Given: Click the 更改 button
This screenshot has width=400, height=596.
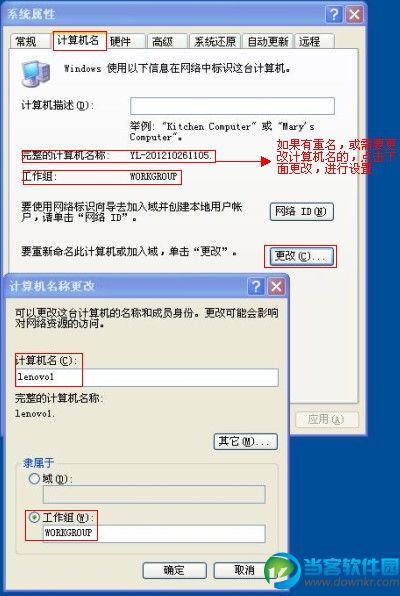Looking at the screenshot, I should point(302,257).
